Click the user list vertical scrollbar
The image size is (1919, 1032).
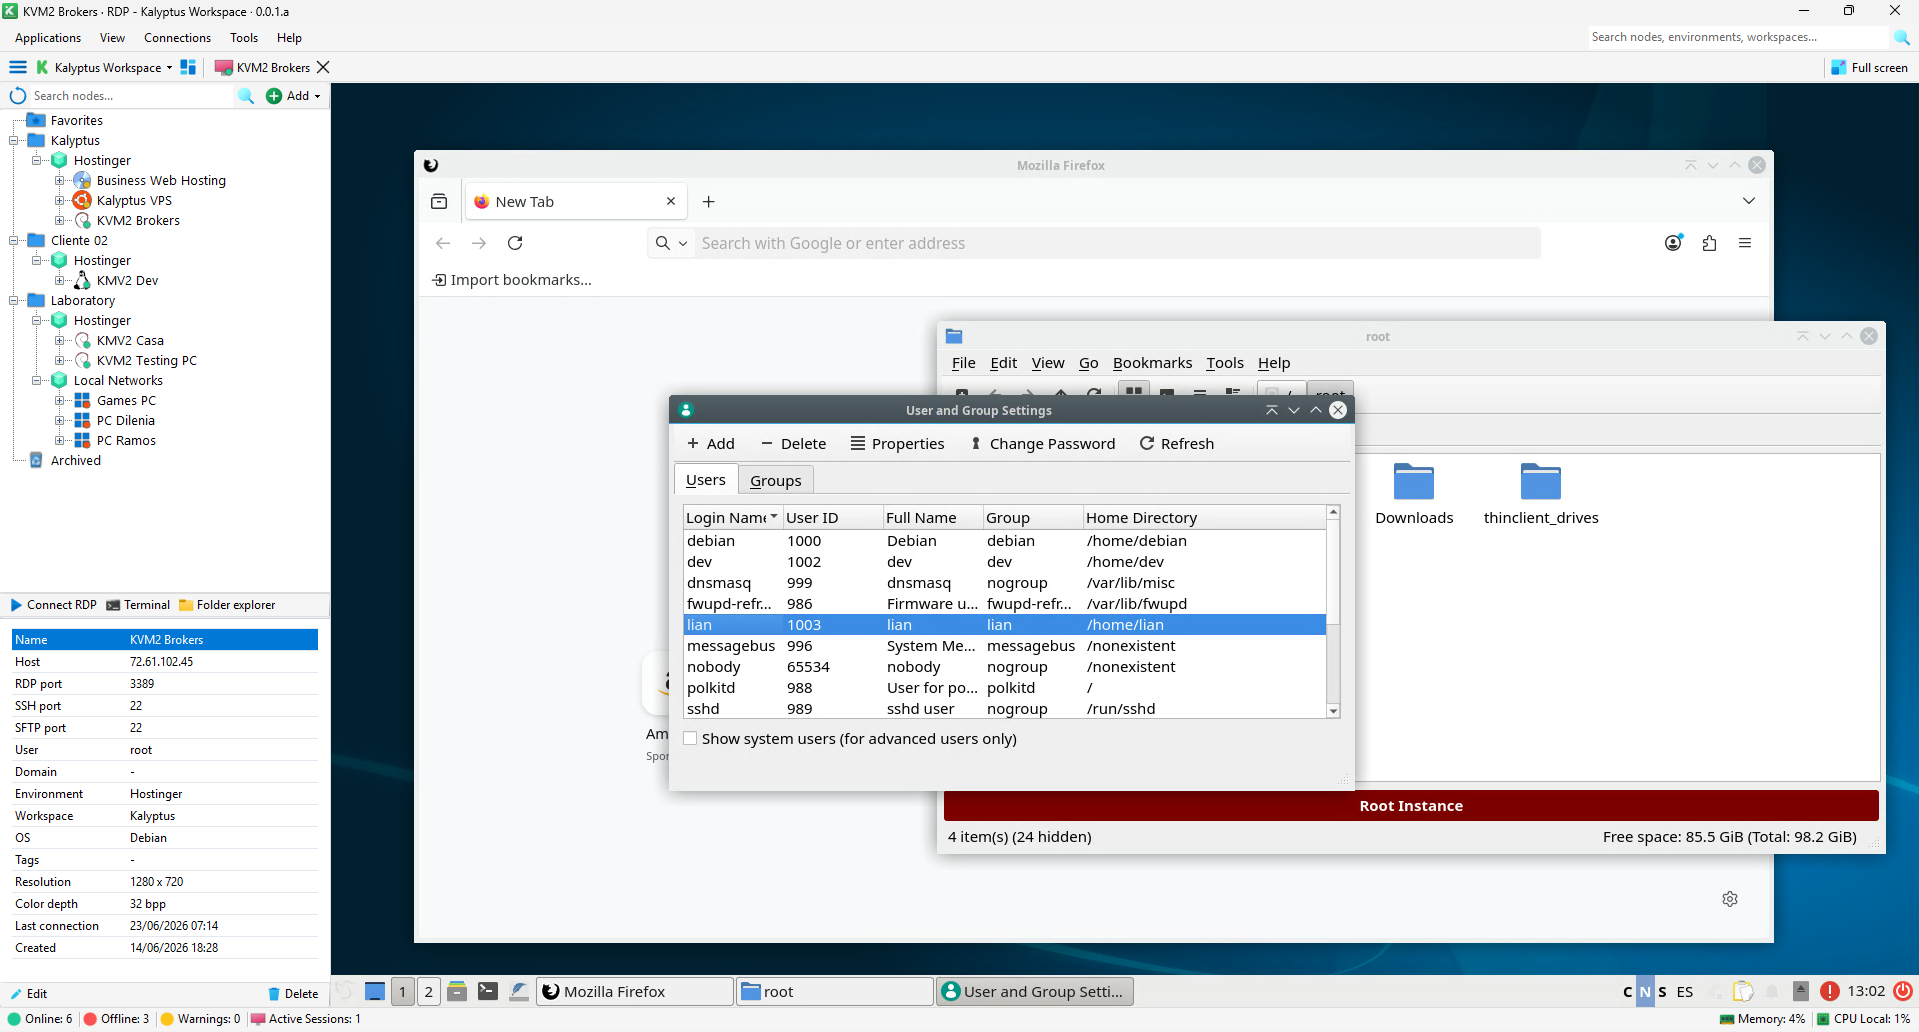(x=1333, y=611)
